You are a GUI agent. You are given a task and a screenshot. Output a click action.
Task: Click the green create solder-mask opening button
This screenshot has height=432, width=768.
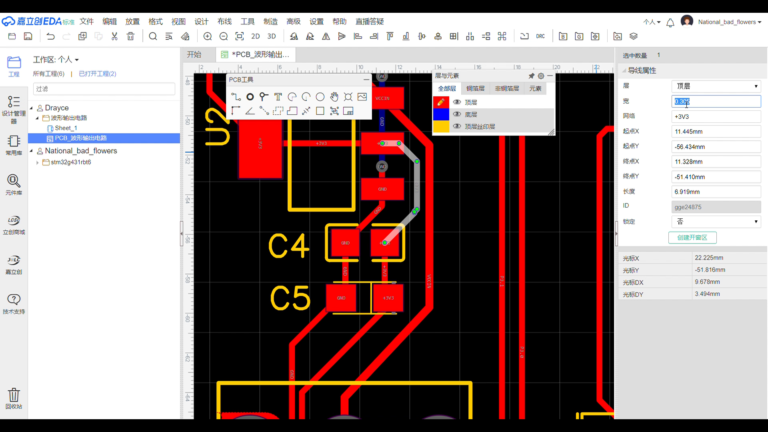click(692, 238)
